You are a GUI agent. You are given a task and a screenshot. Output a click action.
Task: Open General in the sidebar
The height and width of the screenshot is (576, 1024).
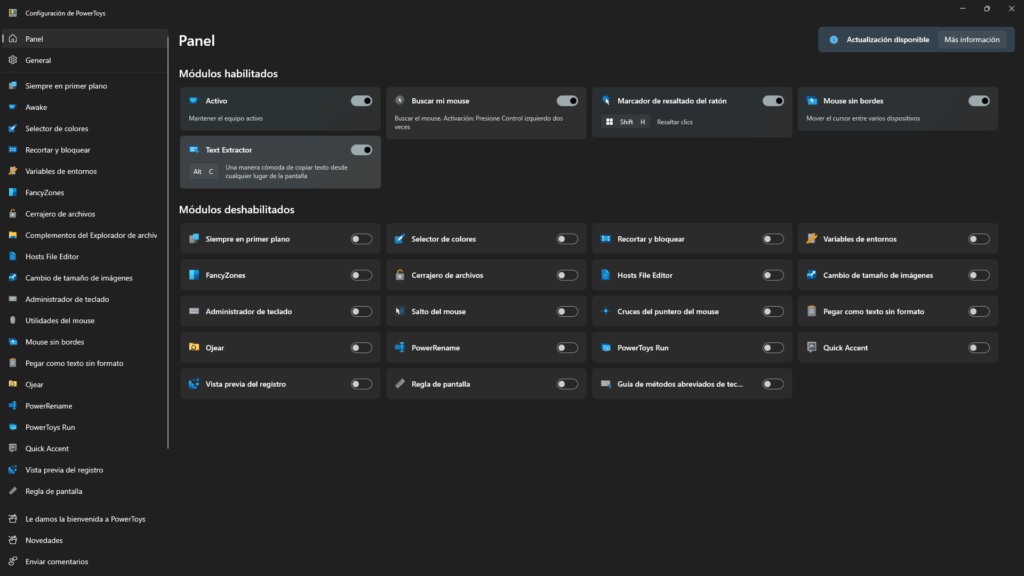click(x=84, y=60)
